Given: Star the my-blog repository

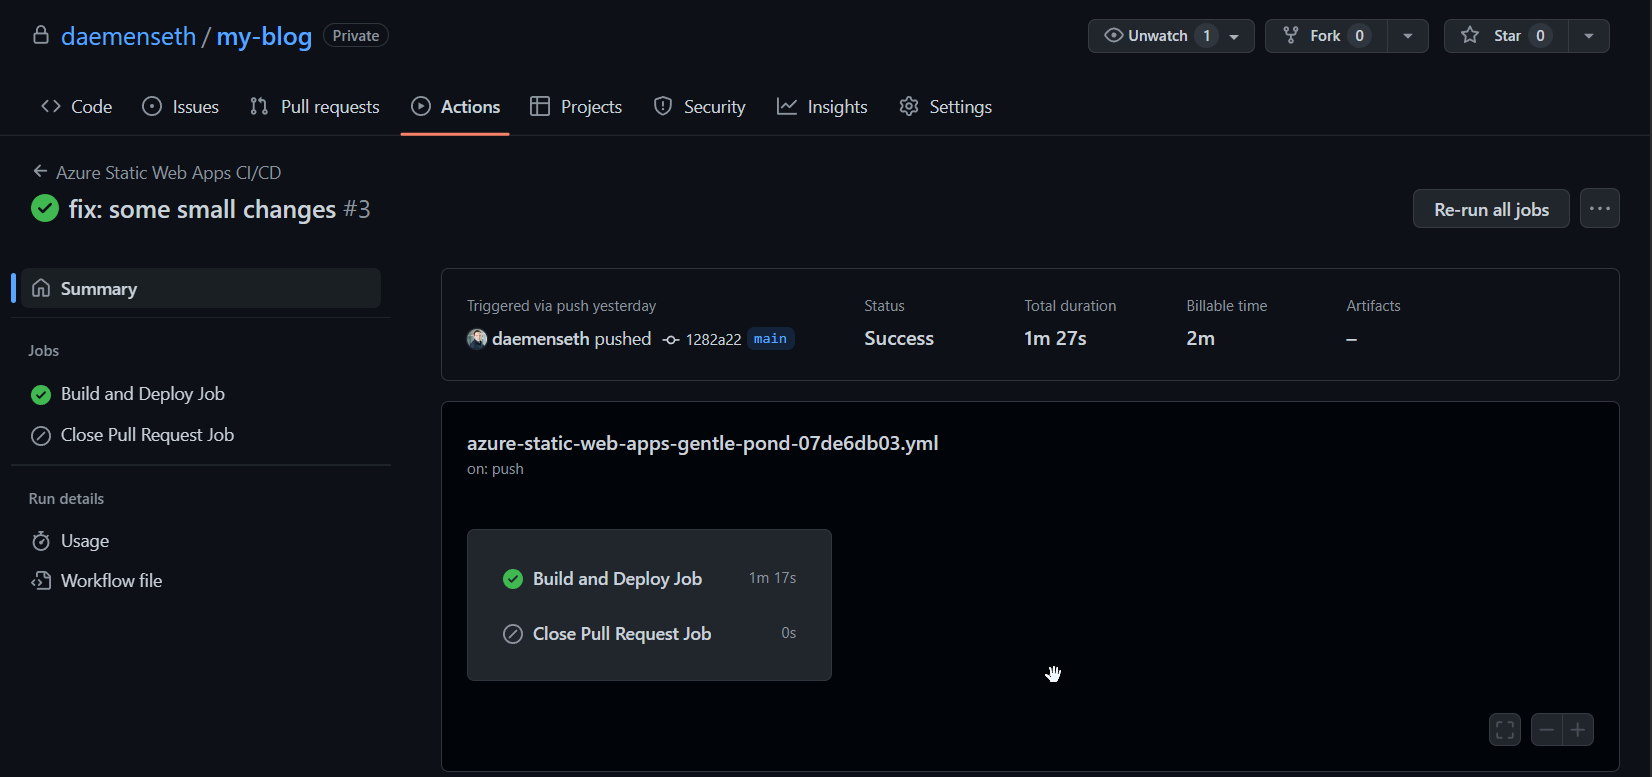Looking at the screenshot, I should pyautogui.click(x=1506, y=36).
